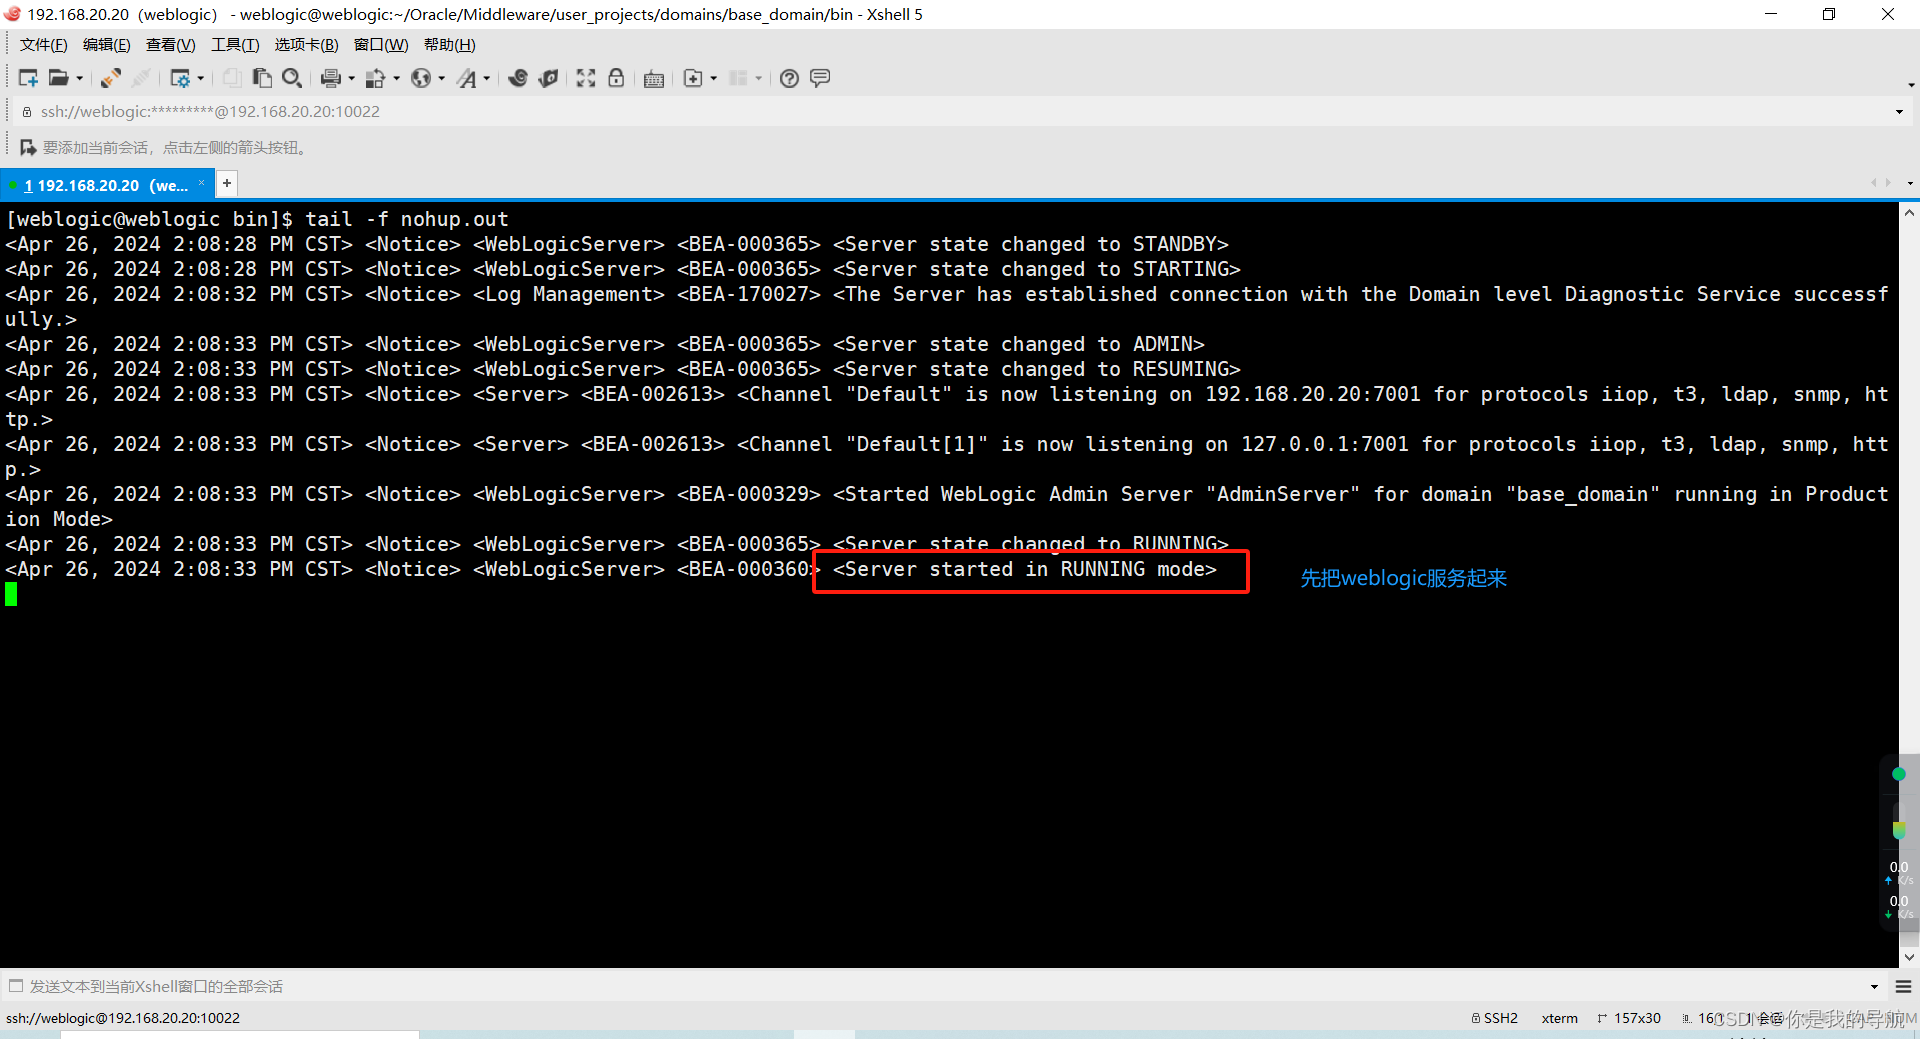1920x1039 pixels.
Task: Open the font icon dropdown arrow
Action: (x=486, y=78)
